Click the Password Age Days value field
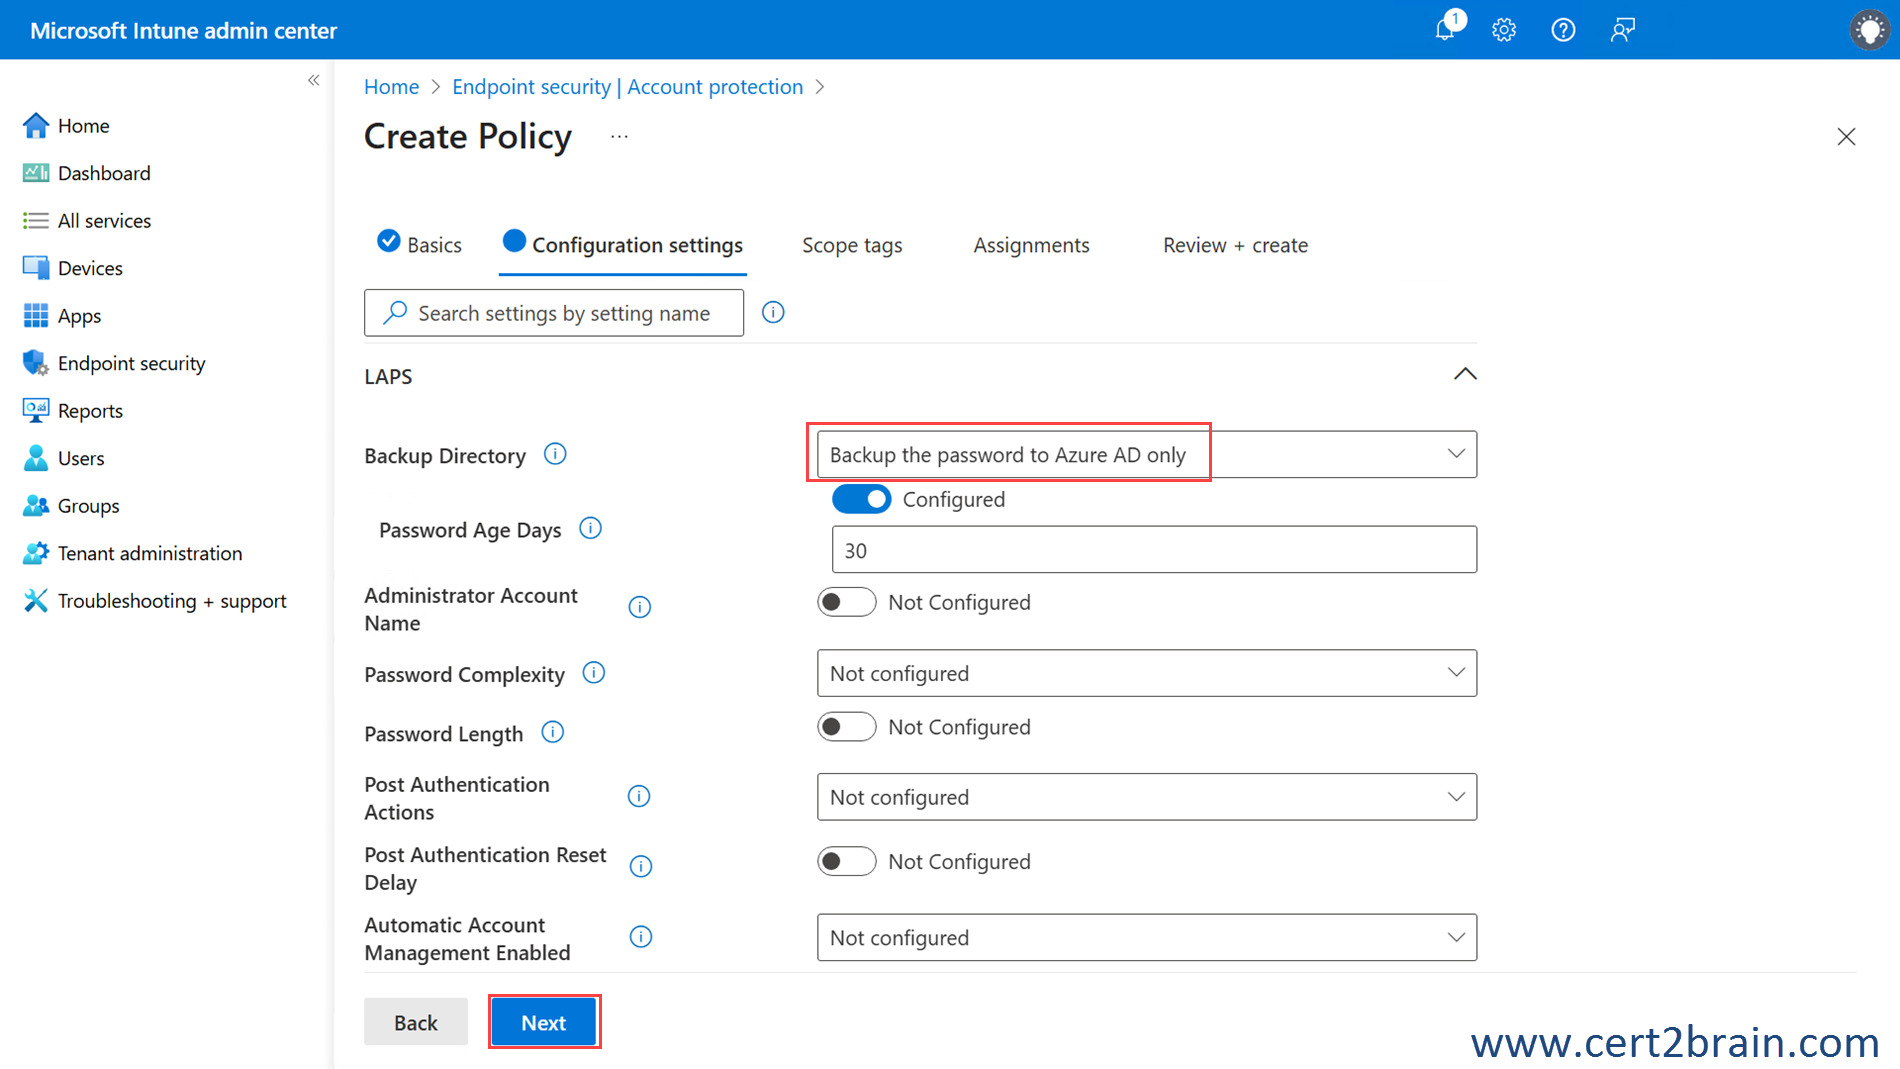This screenshot has width=1900, height=1069. [x=1154, y=550]
